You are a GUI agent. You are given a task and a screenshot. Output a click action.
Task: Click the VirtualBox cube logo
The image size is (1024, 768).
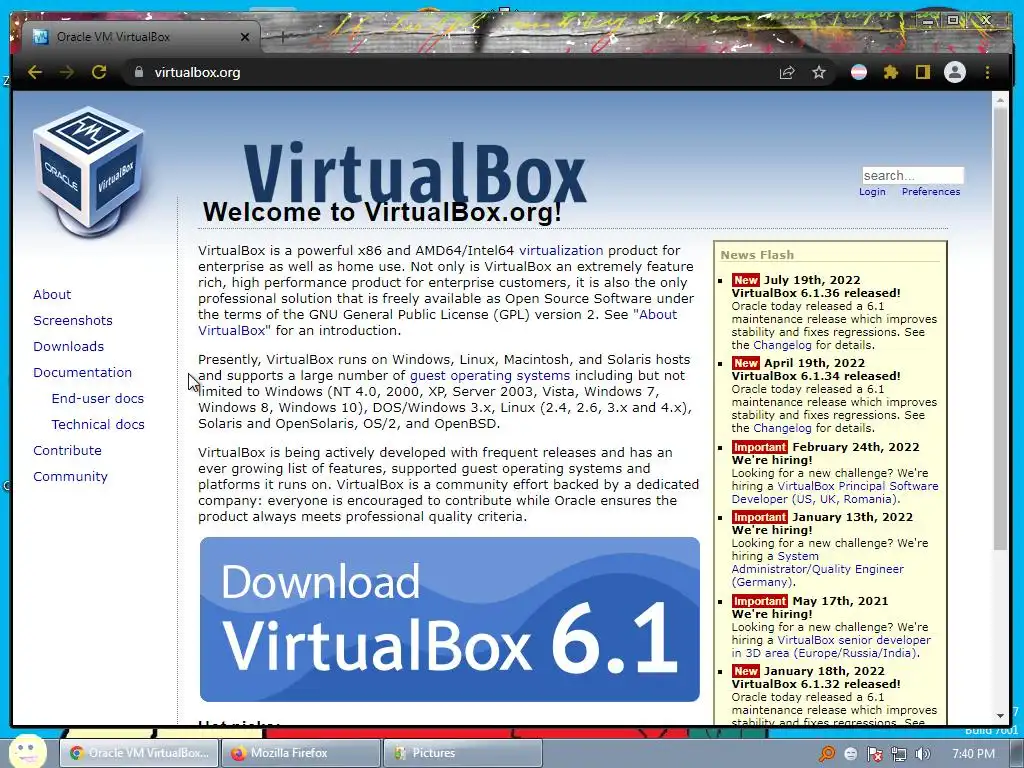click(x=89, y=171)
